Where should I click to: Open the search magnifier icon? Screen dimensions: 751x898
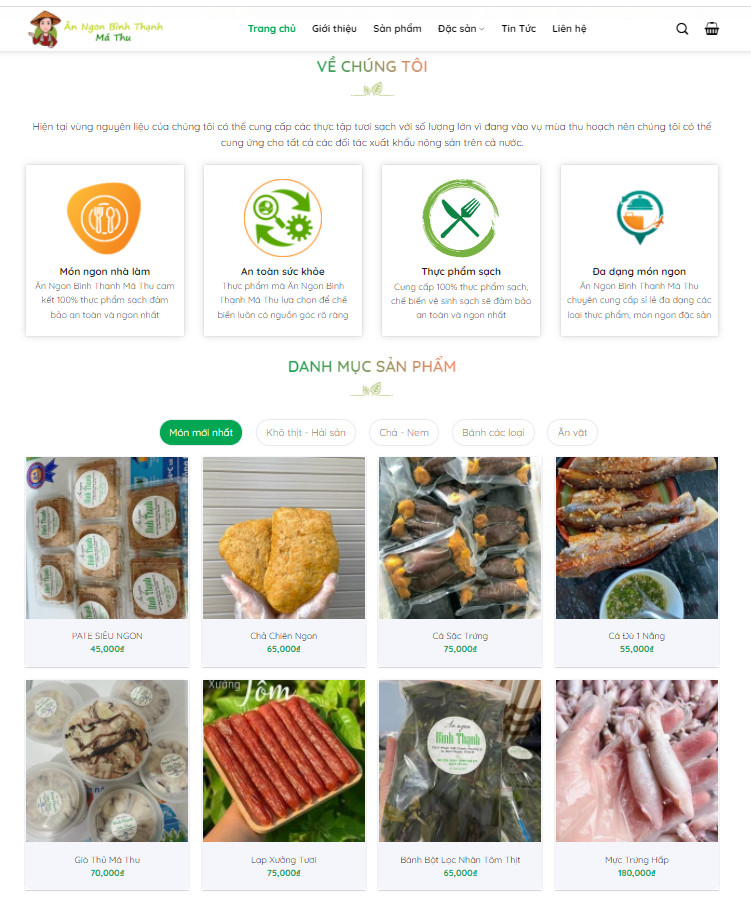[x=682, y=29]
